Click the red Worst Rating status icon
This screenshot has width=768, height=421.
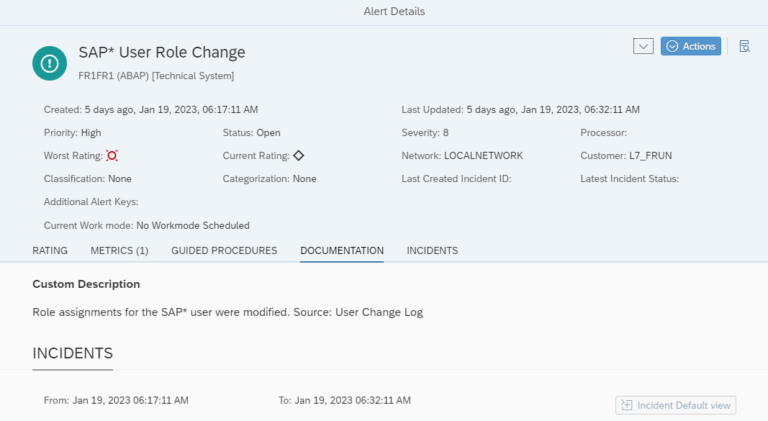coord(112,156)
